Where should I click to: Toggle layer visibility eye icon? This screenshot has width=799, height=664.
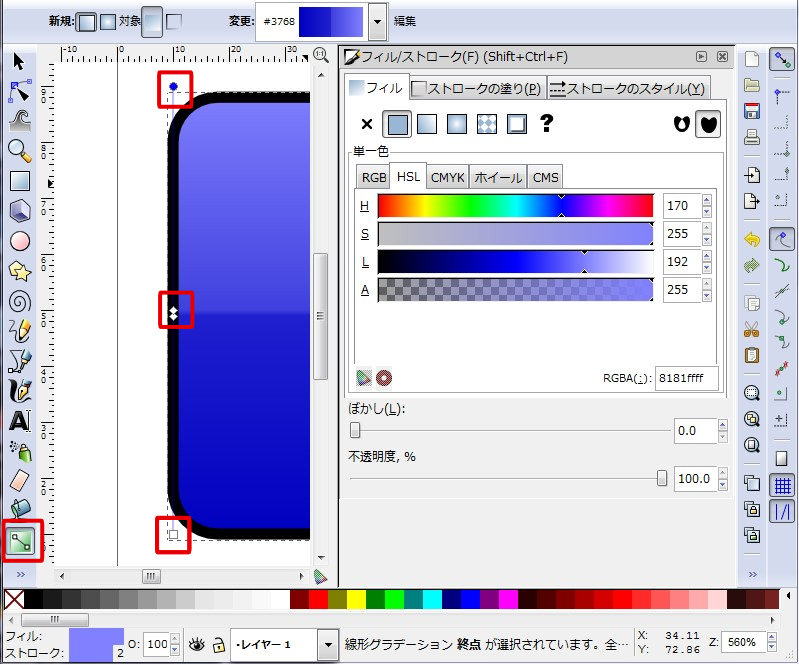click(196, 645)
